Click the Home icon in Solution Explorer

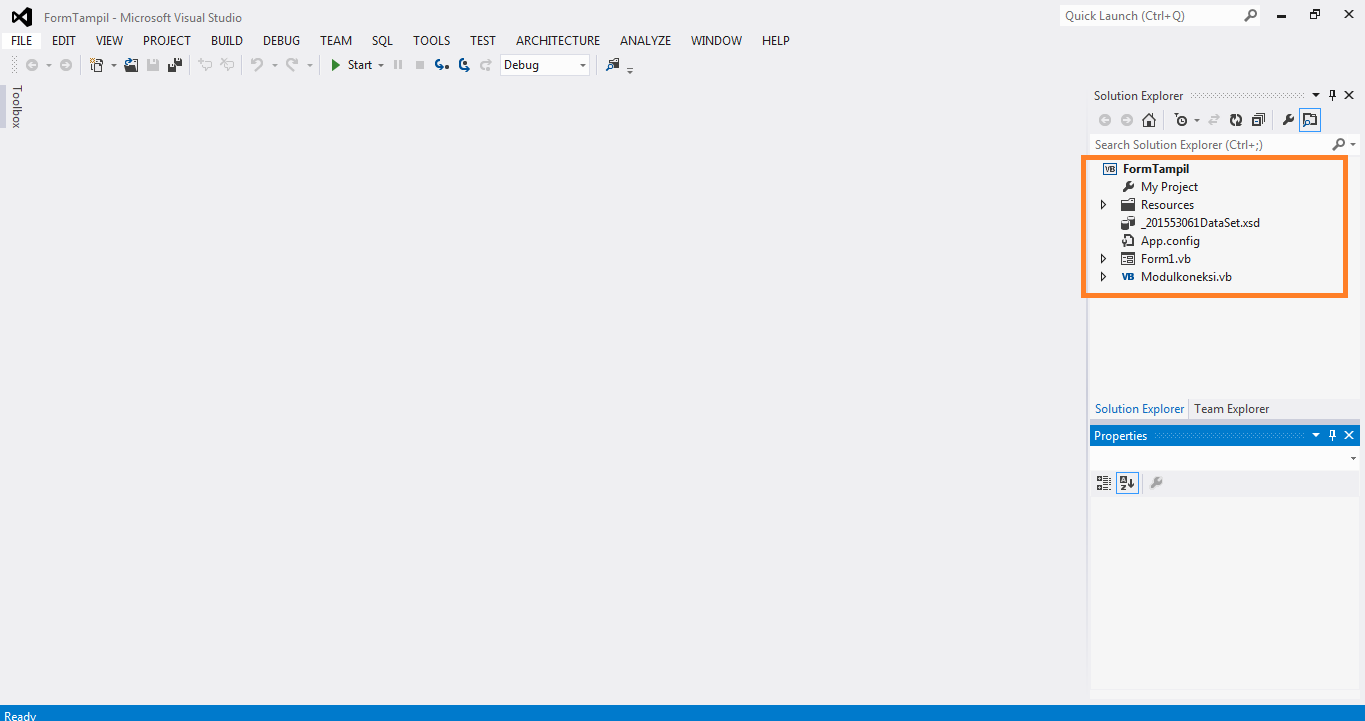click(1148, 119)
